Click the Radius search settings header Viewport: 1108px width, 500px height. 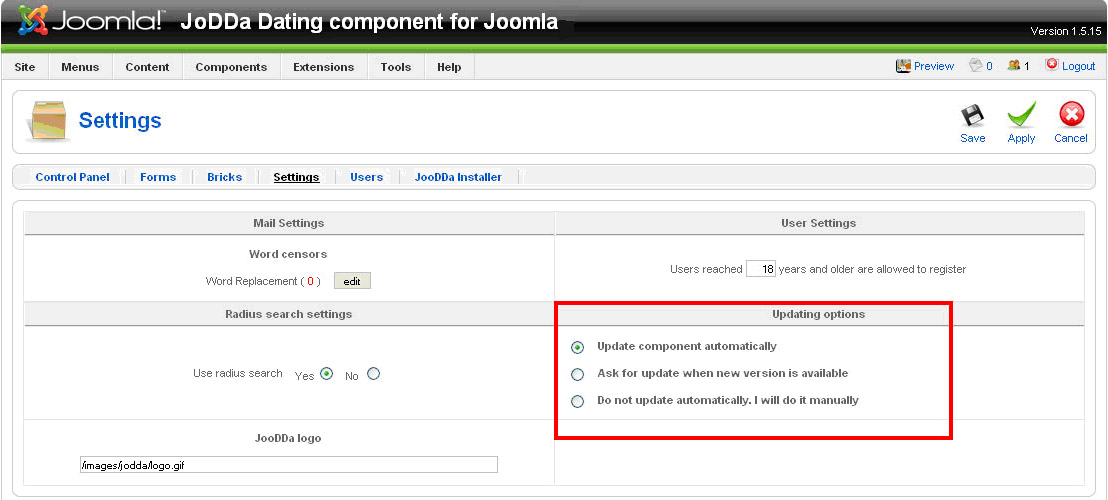coord(288,314)
